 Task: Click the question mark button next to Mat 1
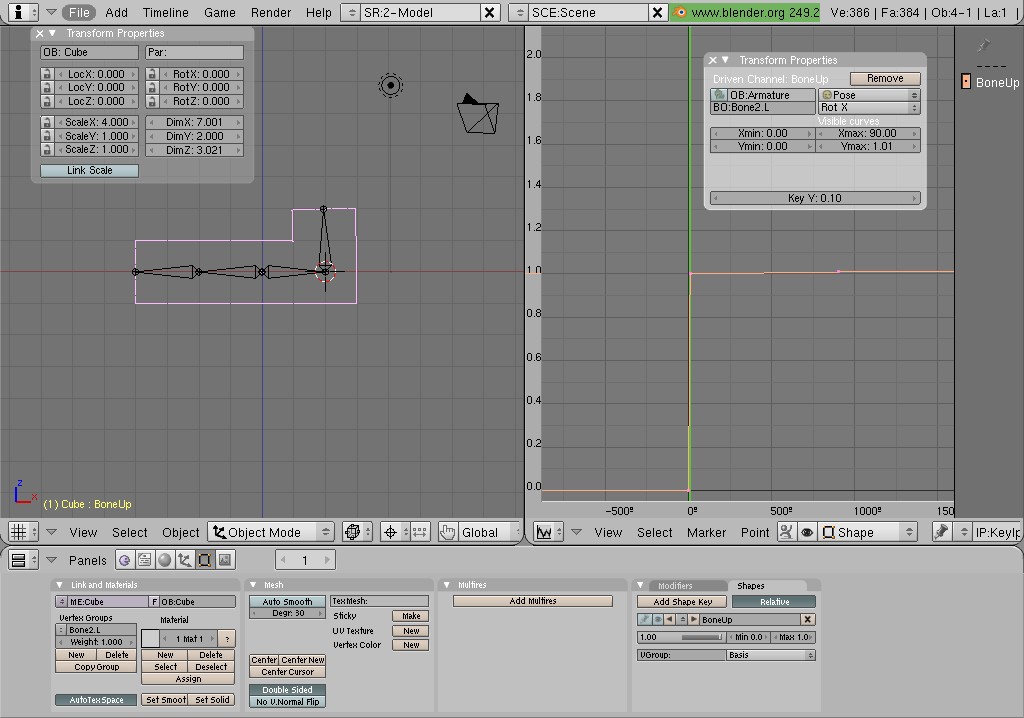[x=227, y=638]
